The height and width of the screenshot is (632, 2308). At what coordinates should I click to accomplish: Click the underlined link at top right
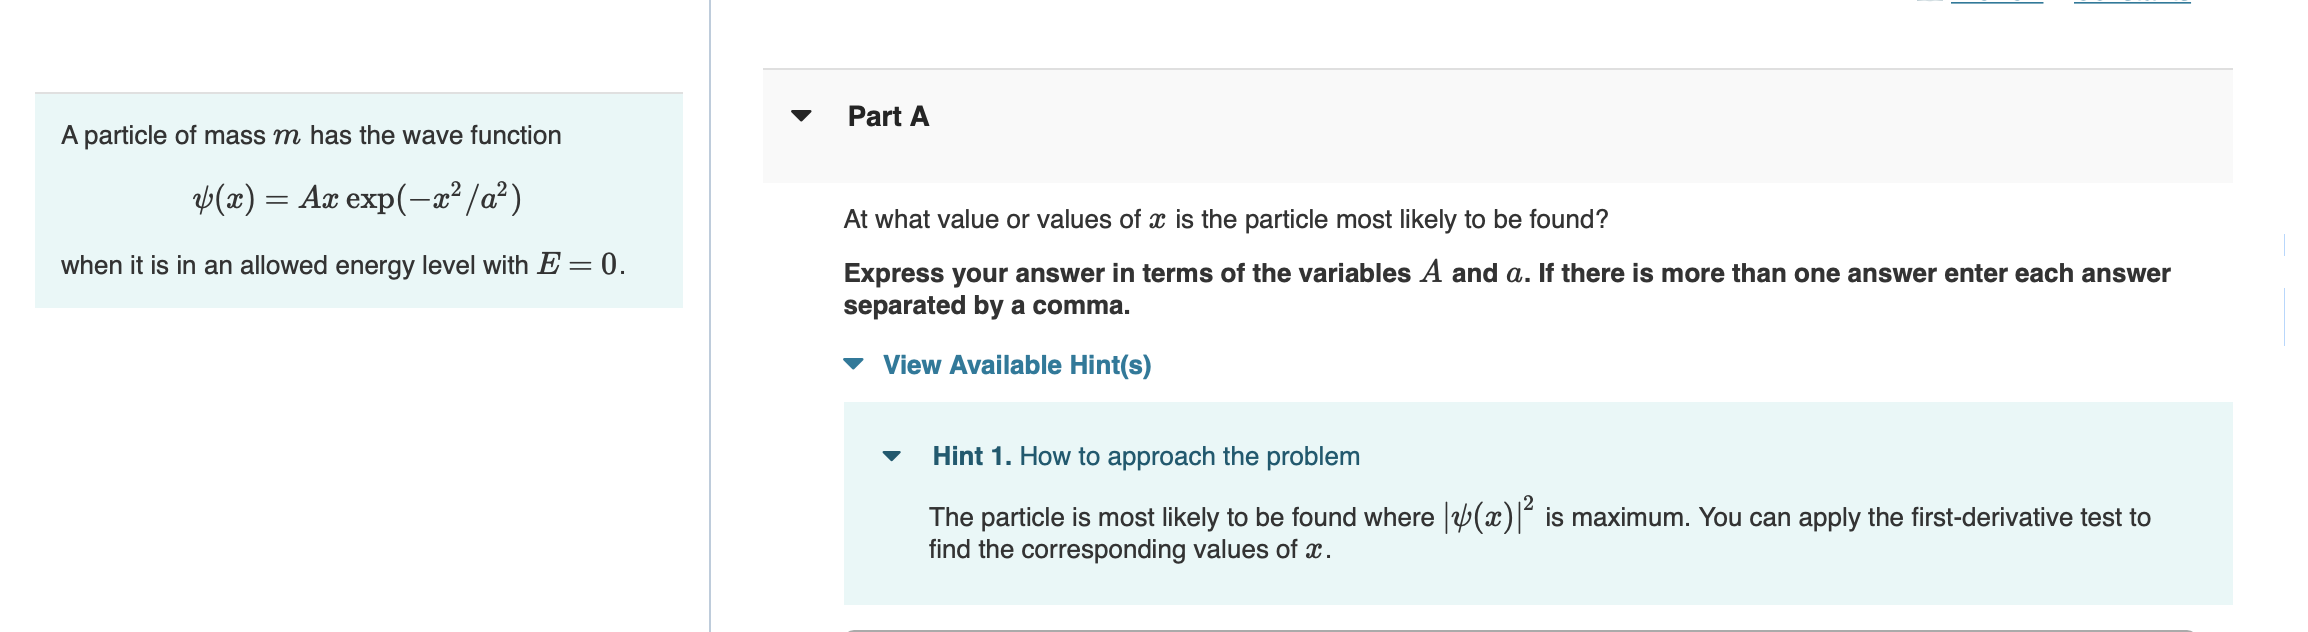pyautogui.click(x=1997, y=4)
